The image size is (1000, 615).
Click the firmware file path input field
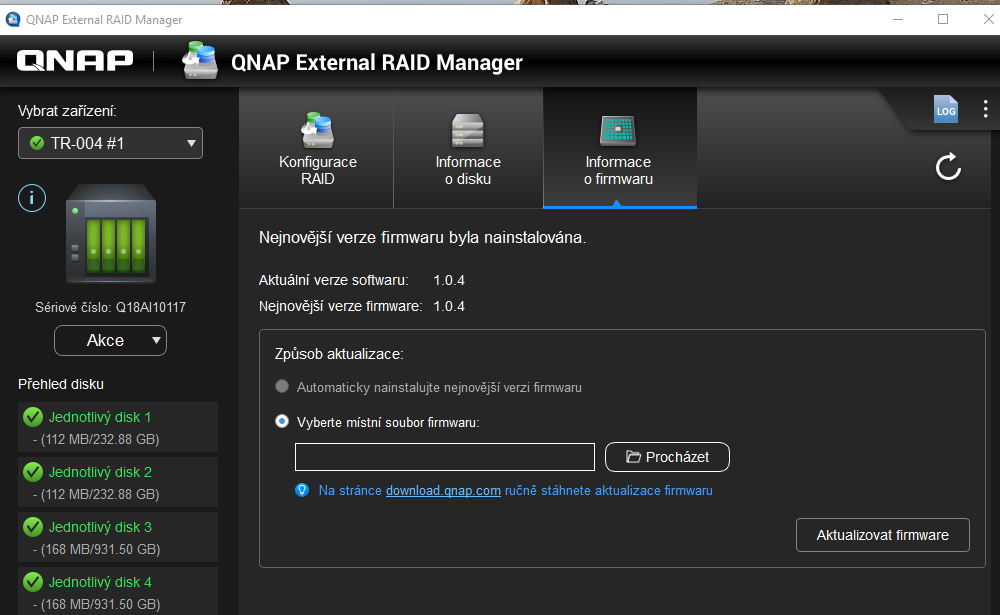click(444, 457)
